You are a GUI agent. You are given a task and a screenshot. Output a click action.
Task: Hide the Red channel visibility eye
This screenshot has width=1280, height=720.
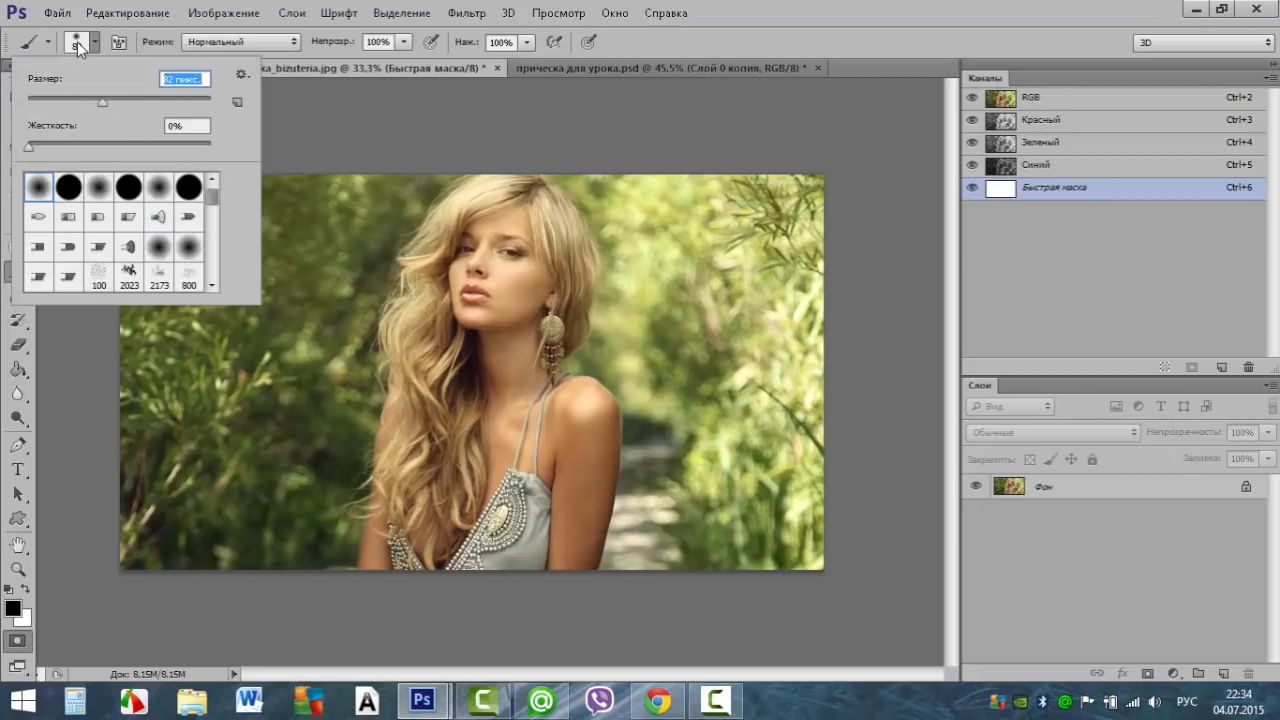point(972,120)
